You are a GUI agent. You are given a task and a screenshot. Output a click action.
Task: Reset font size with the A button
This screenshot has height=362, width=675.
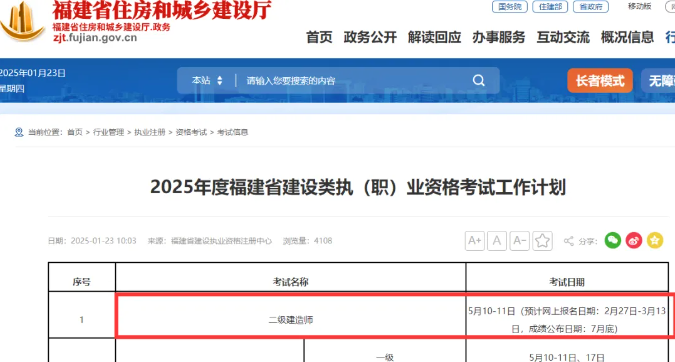[497, 241]
